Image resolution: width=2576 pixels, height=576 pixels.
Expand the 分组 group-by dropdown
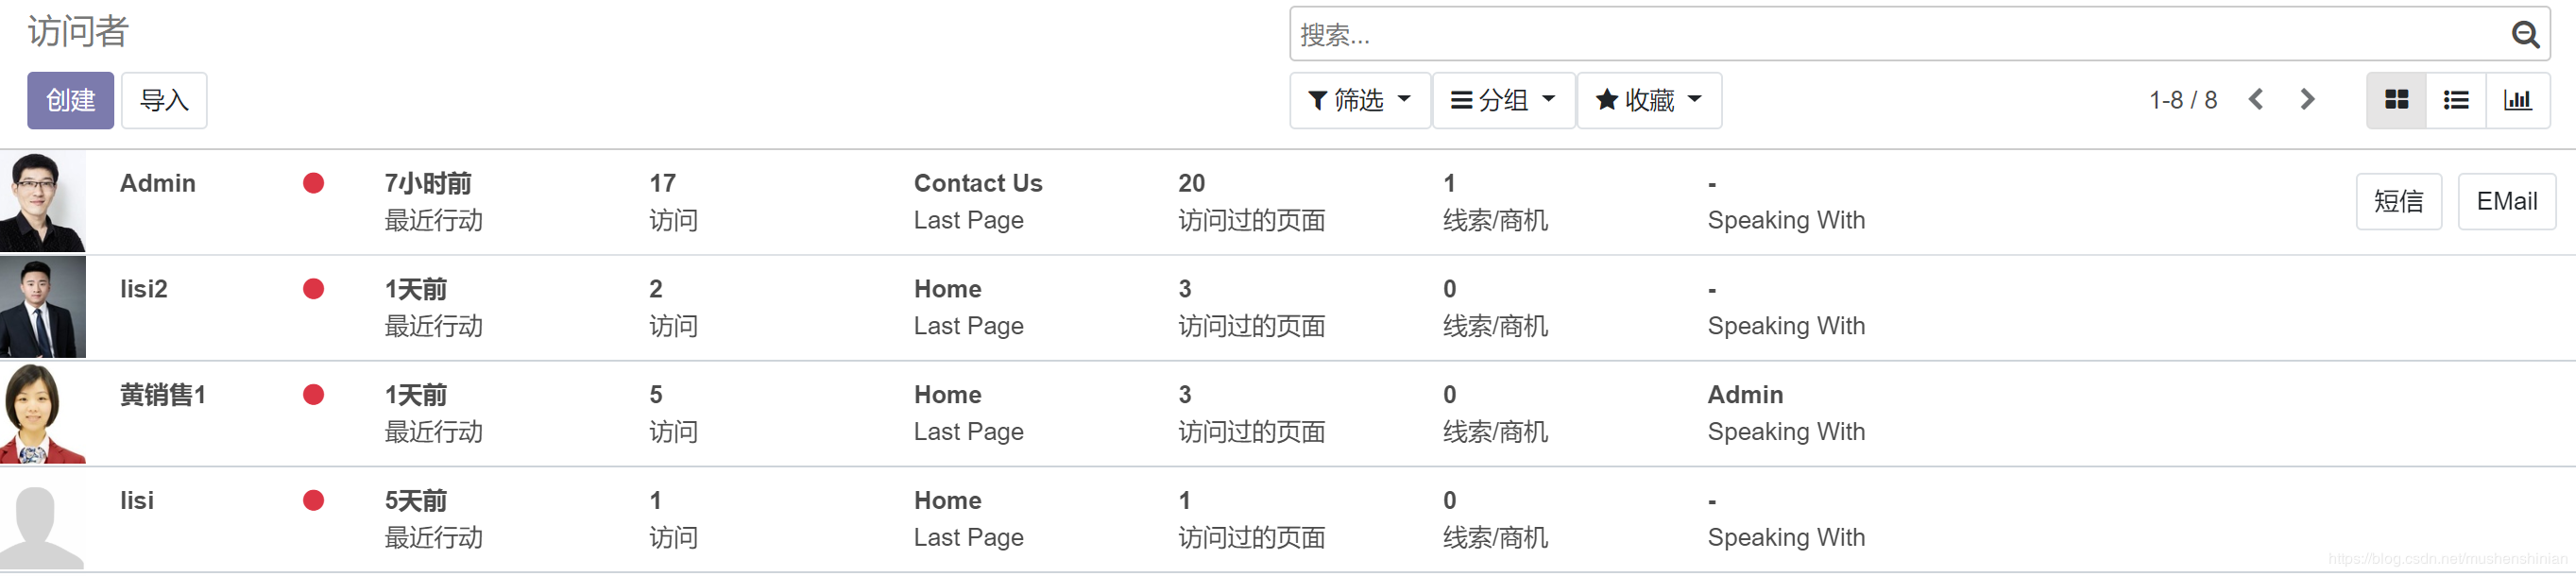coord(1503,100)
